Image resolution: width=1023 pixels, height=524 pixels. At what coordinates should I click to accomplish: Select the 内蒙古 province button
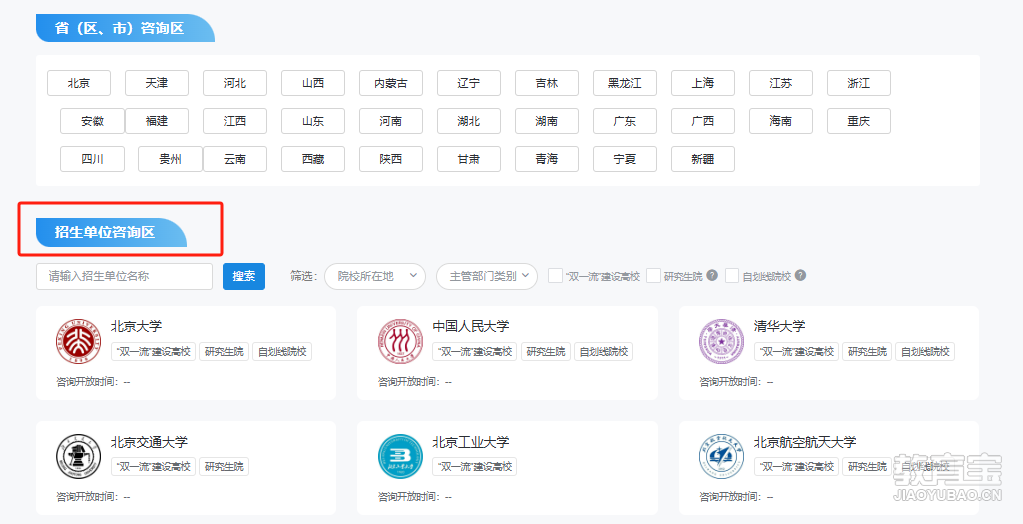click(x=391, y=83)
